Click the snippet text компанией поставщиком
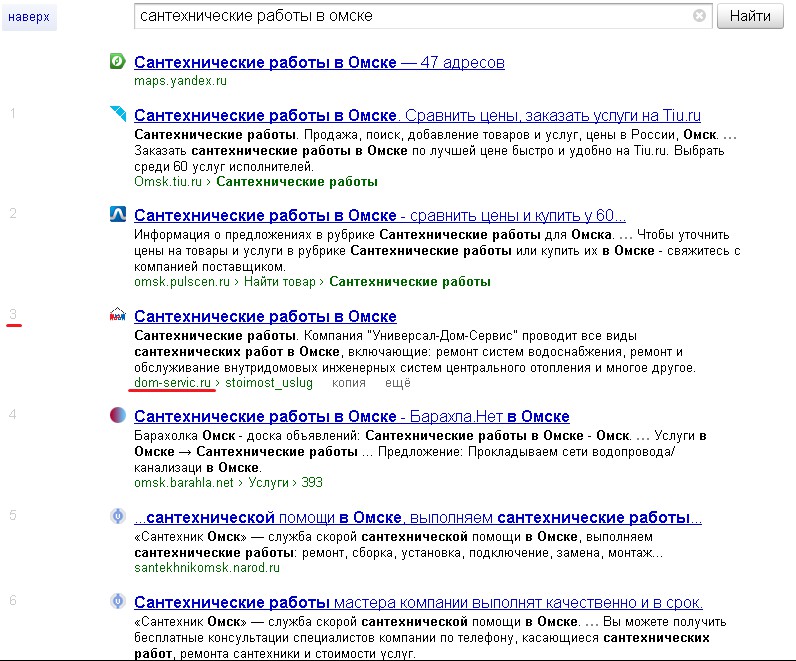 210,267
